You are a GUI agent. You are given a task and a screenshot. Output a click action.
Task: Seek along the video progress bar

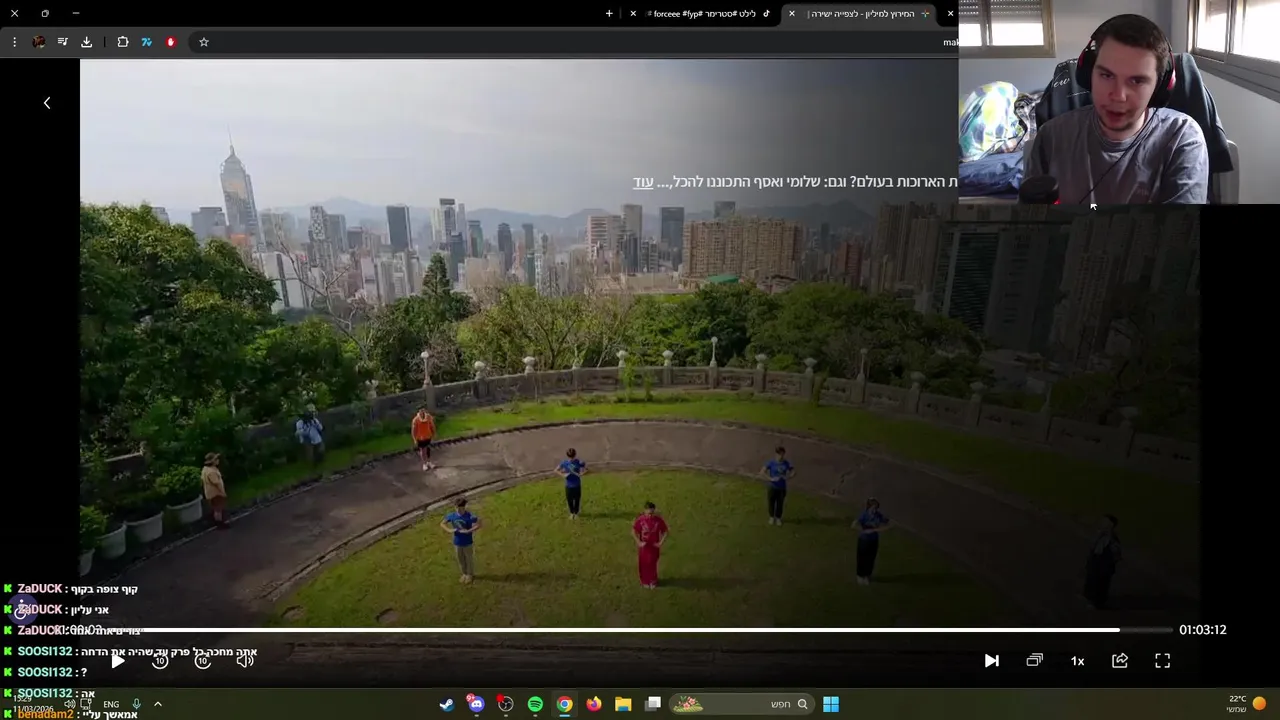click(640, 630)
